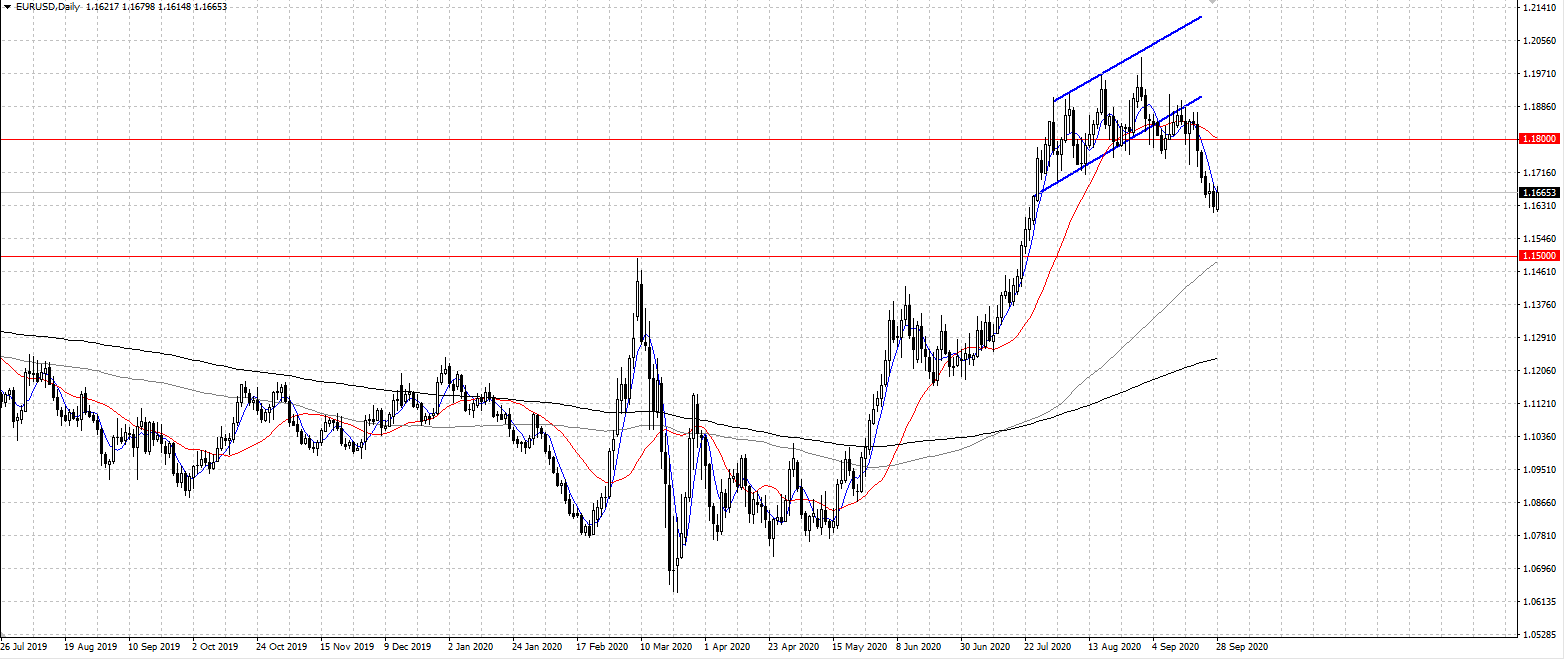
Task: Click the 10 Mar 2020 date label
Action: tap(666, 647)
